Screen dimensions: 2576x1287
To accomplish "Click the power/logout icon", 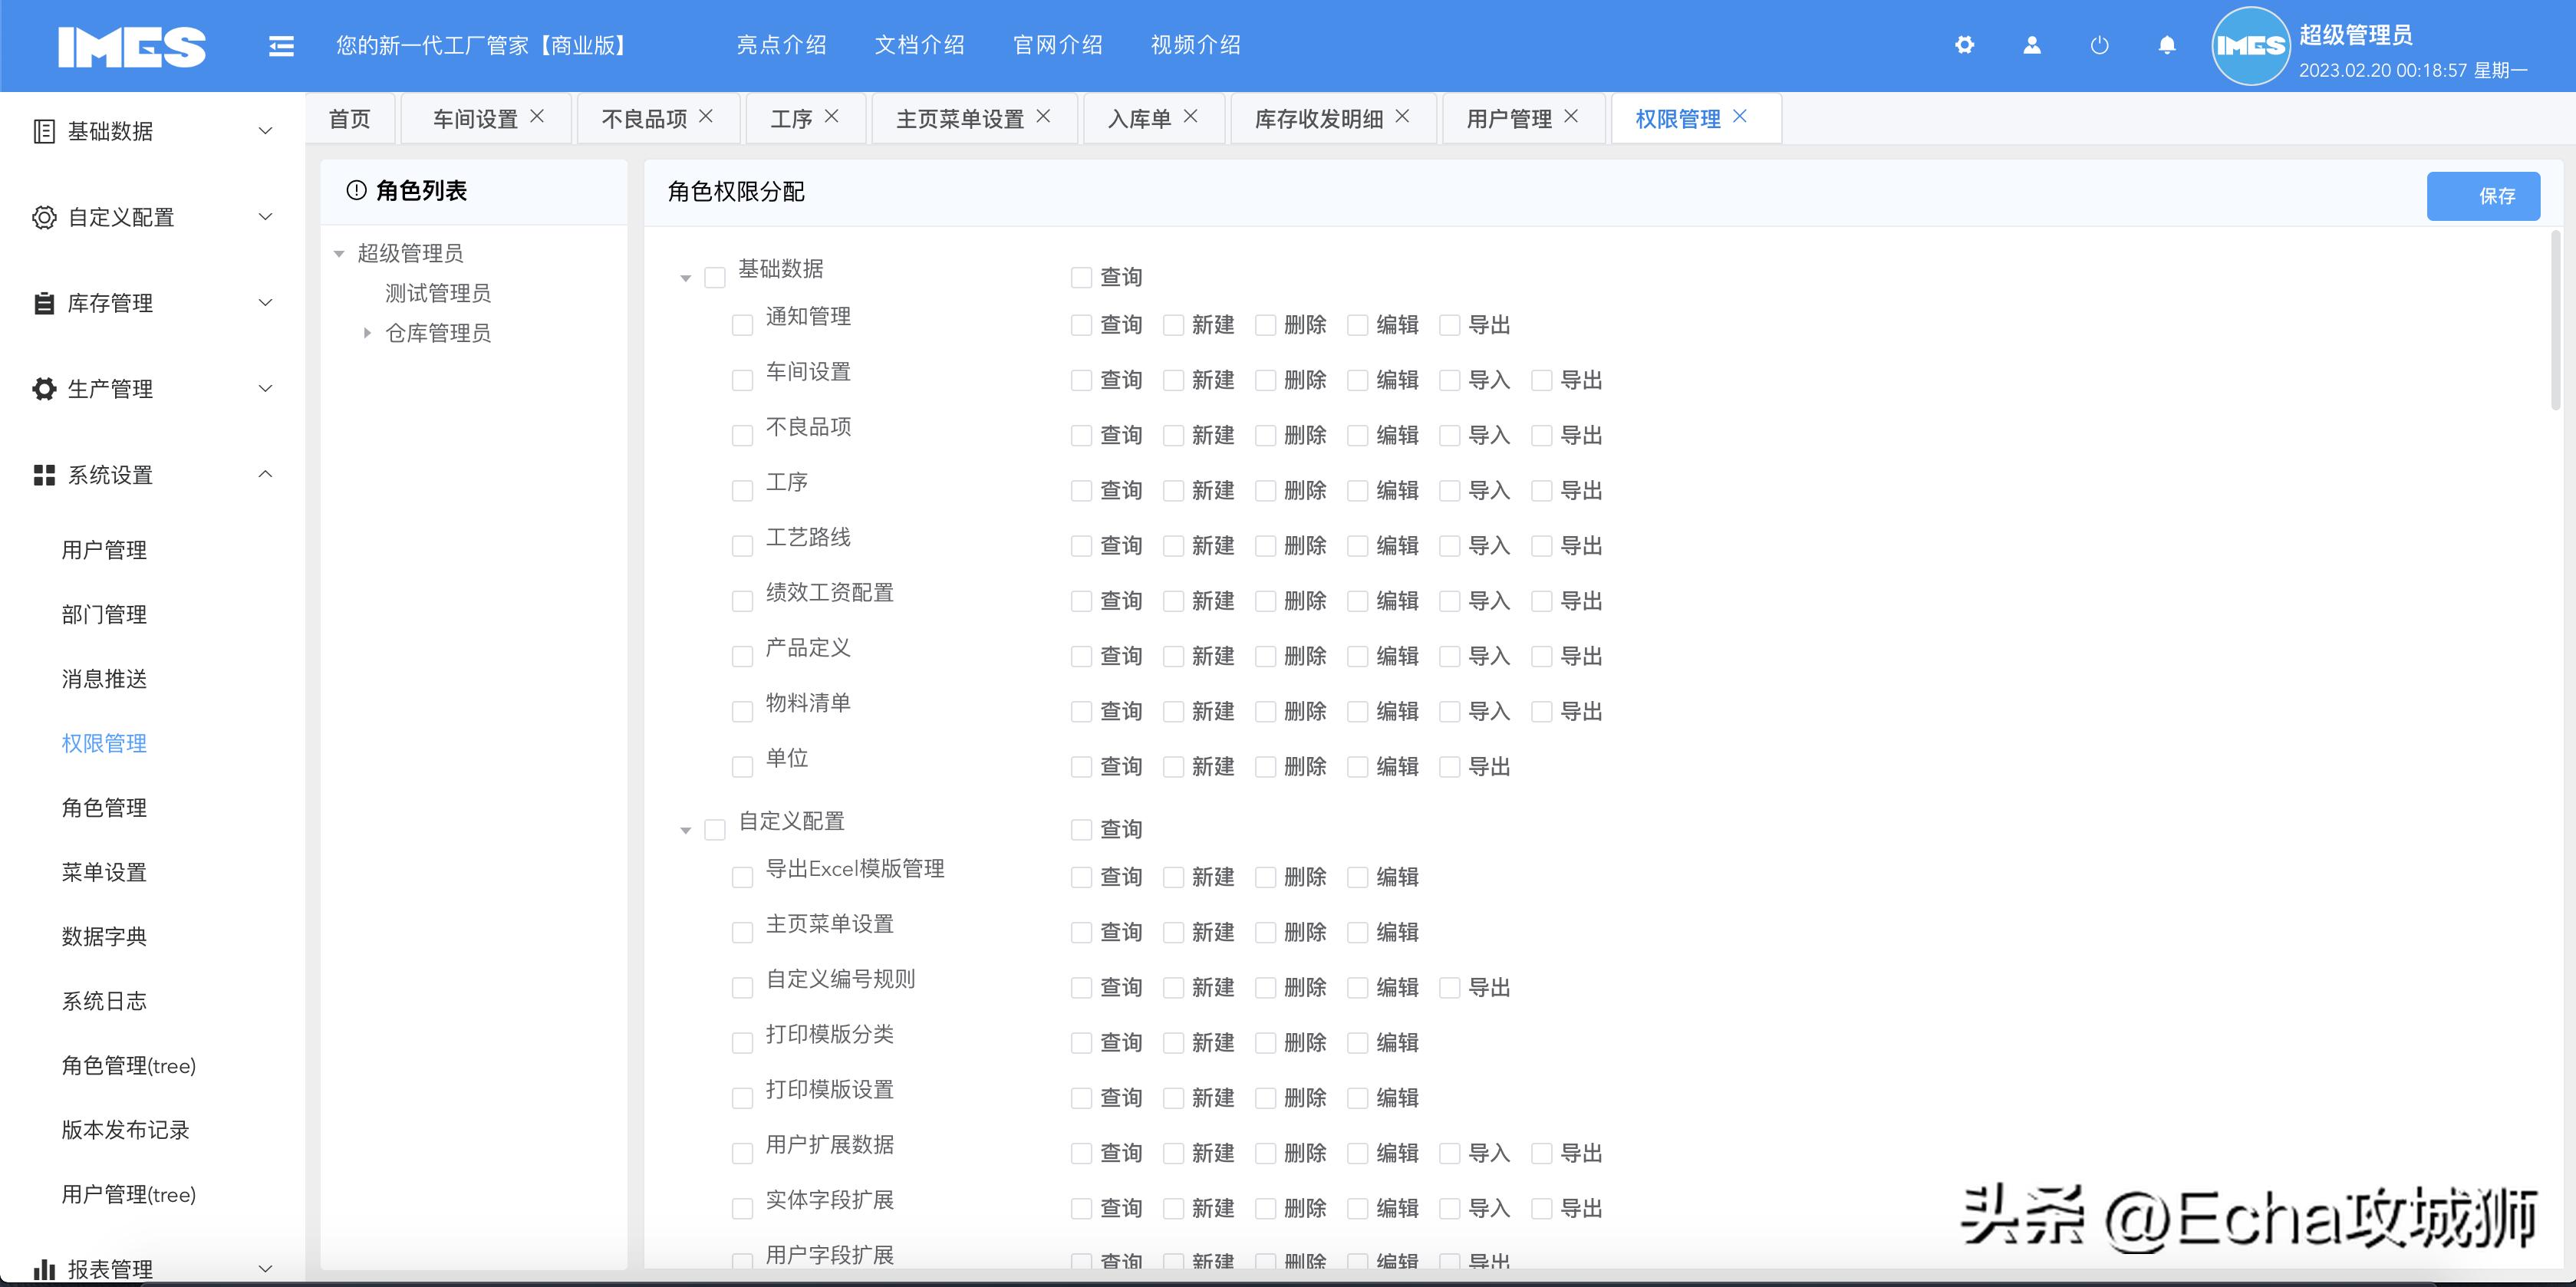I will (2099, 46).
